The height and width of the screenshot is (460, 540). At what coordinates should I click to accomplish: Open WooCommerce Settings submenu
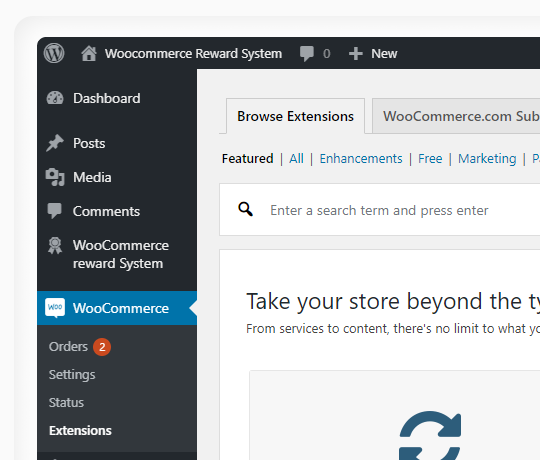[x=72, y=375]
